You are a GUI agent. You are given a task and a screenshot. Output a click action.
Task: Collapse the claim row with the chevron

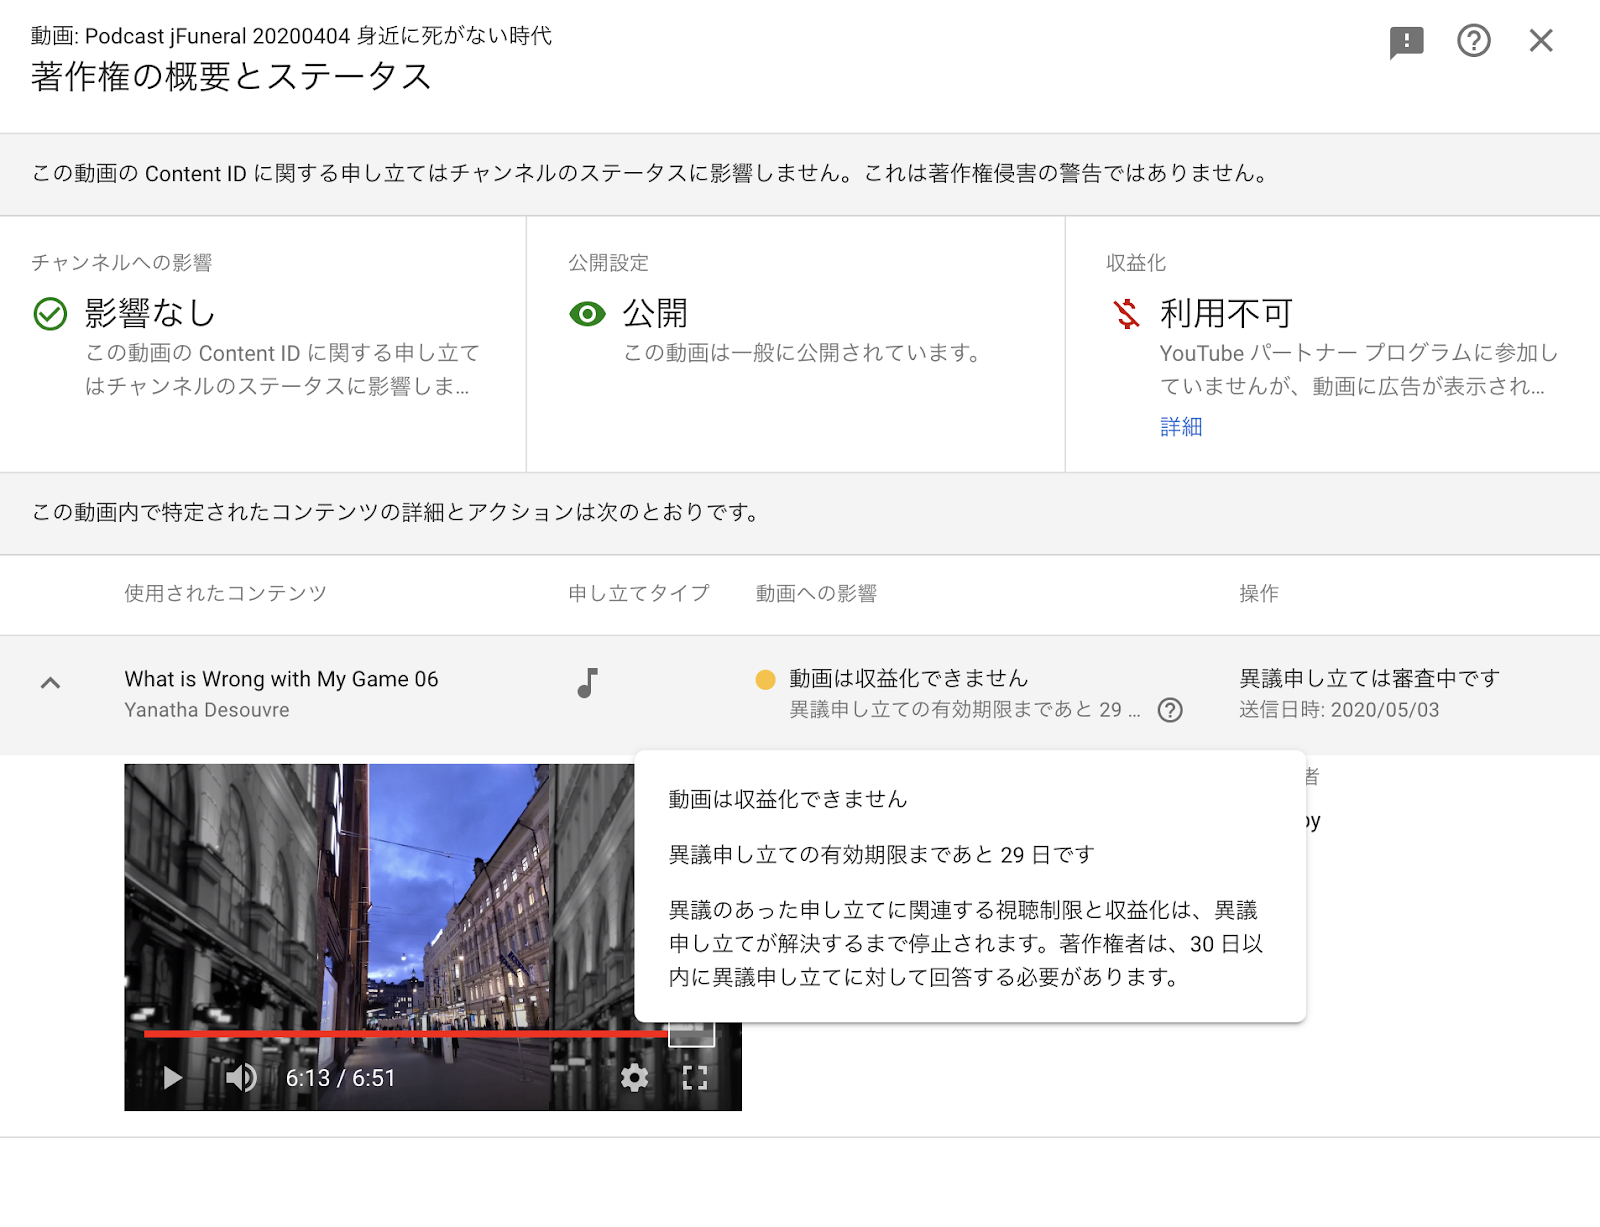(x=50, y=683)
